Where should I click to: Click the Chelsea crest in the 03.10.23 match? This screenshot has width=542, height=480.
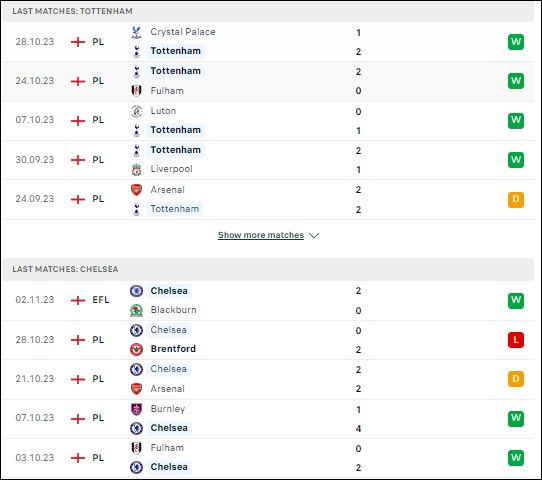pyautogui.click(x=137, y=467)
